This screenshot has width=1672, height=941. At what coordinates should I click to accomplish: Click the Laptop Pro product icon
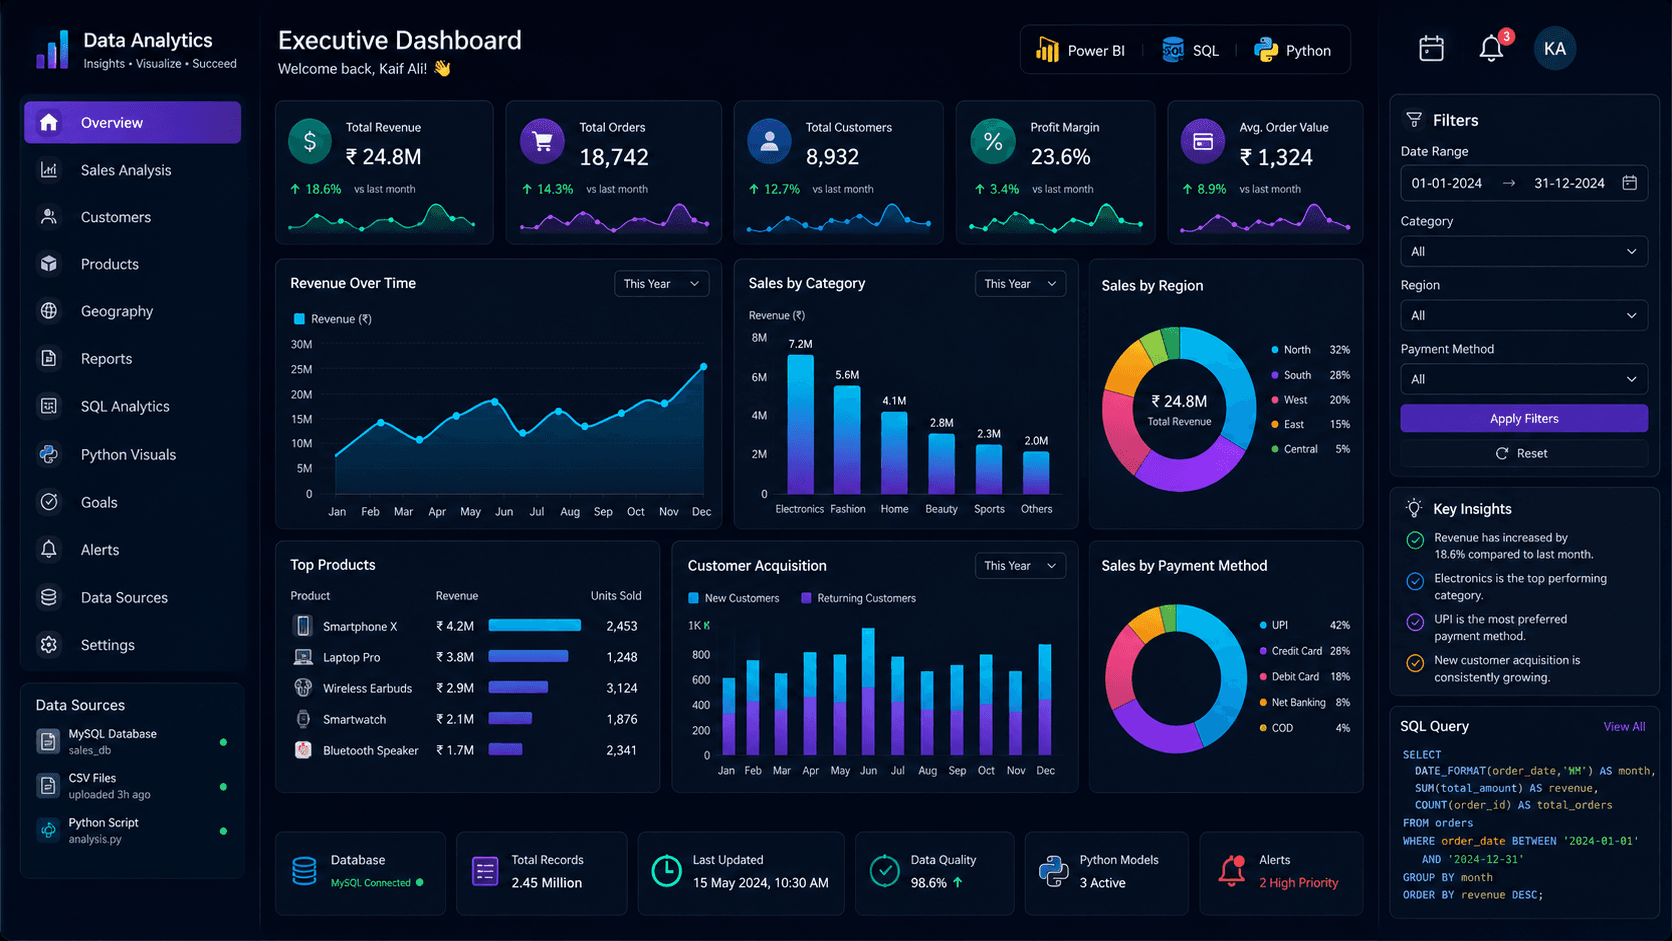302,657
